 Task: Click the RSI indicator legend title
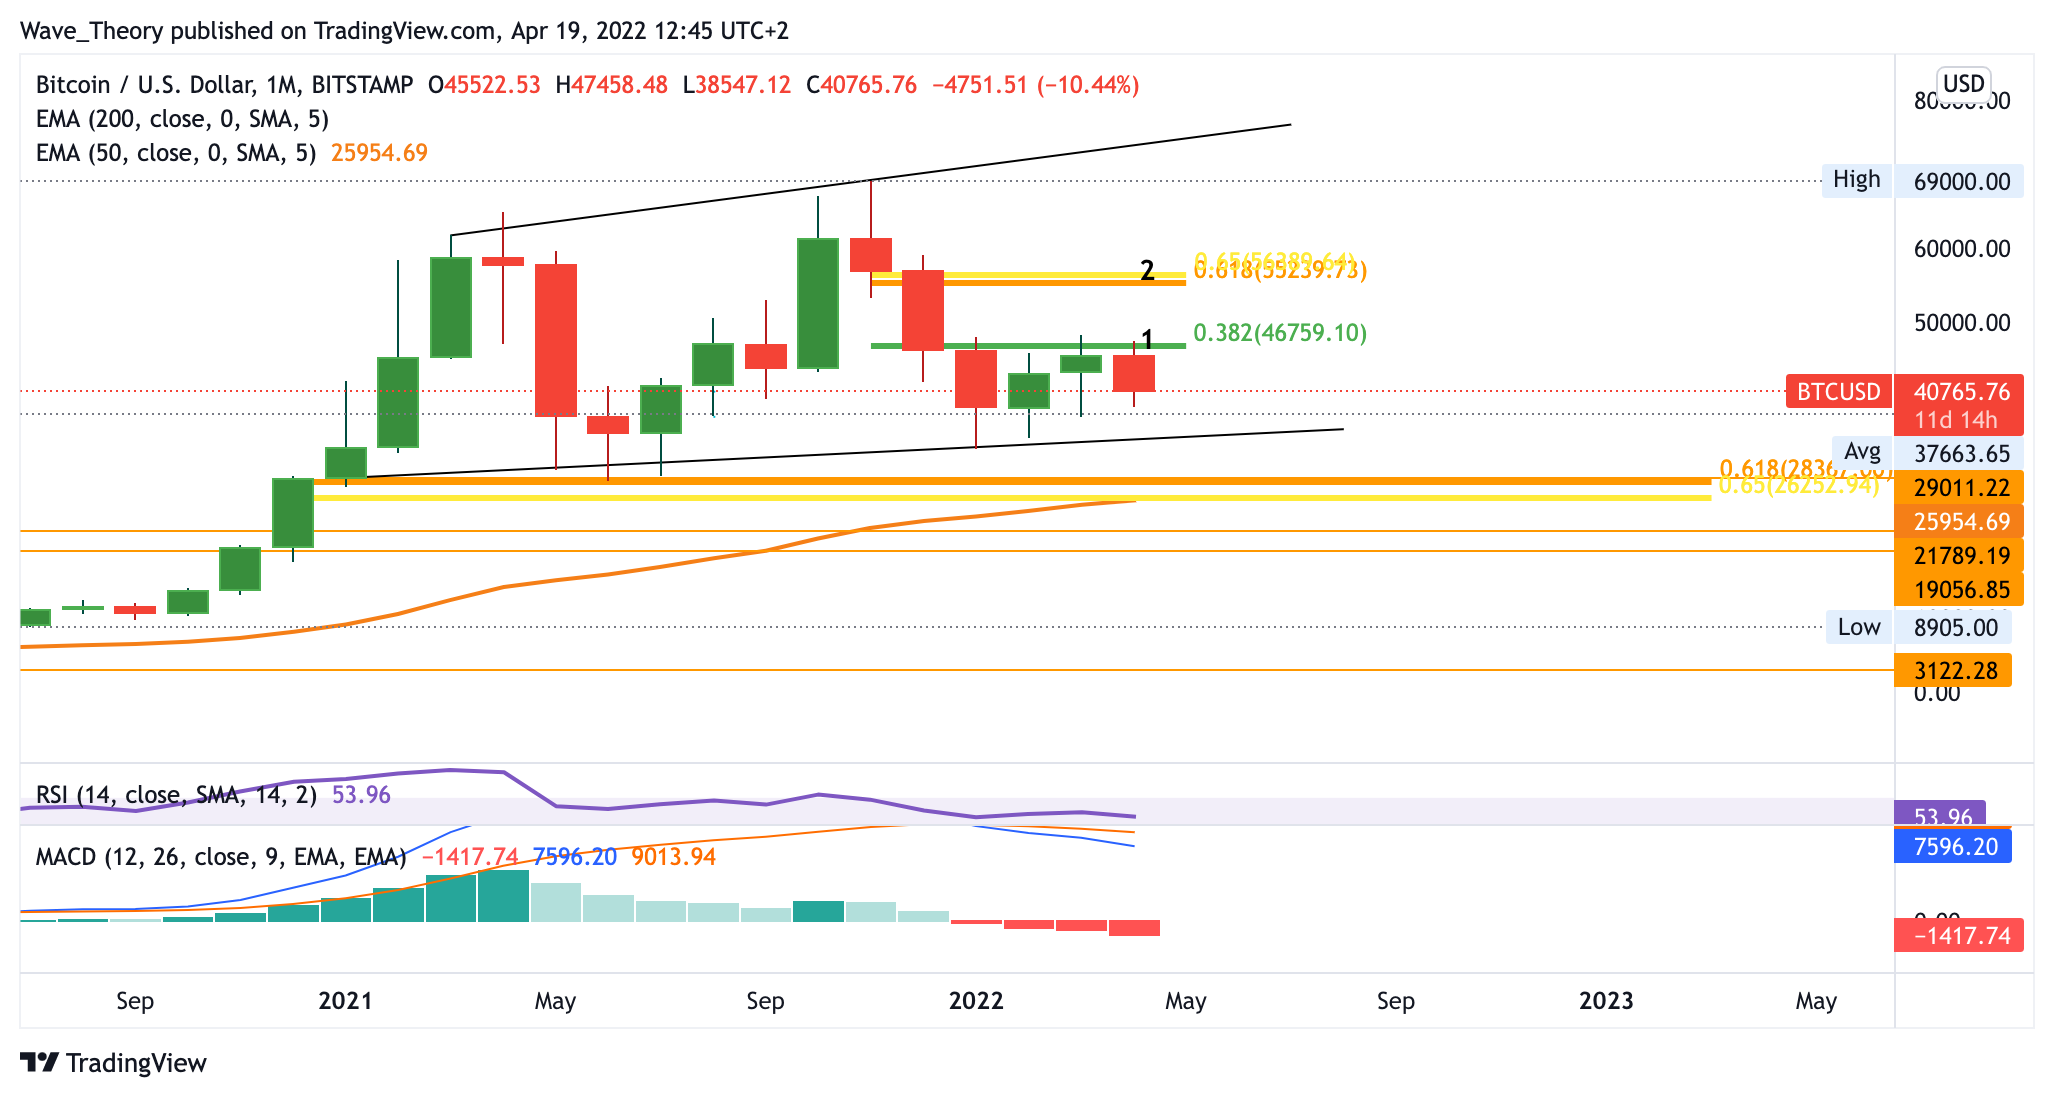click(x=176, y=795)
